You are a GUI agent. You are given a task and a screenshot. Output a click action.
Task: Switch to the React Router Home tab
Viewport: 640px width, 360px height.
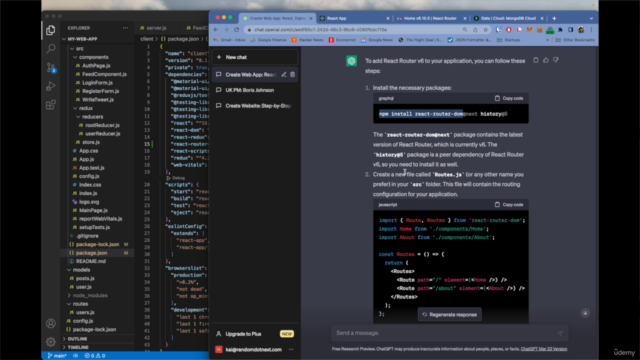(429, 18)
